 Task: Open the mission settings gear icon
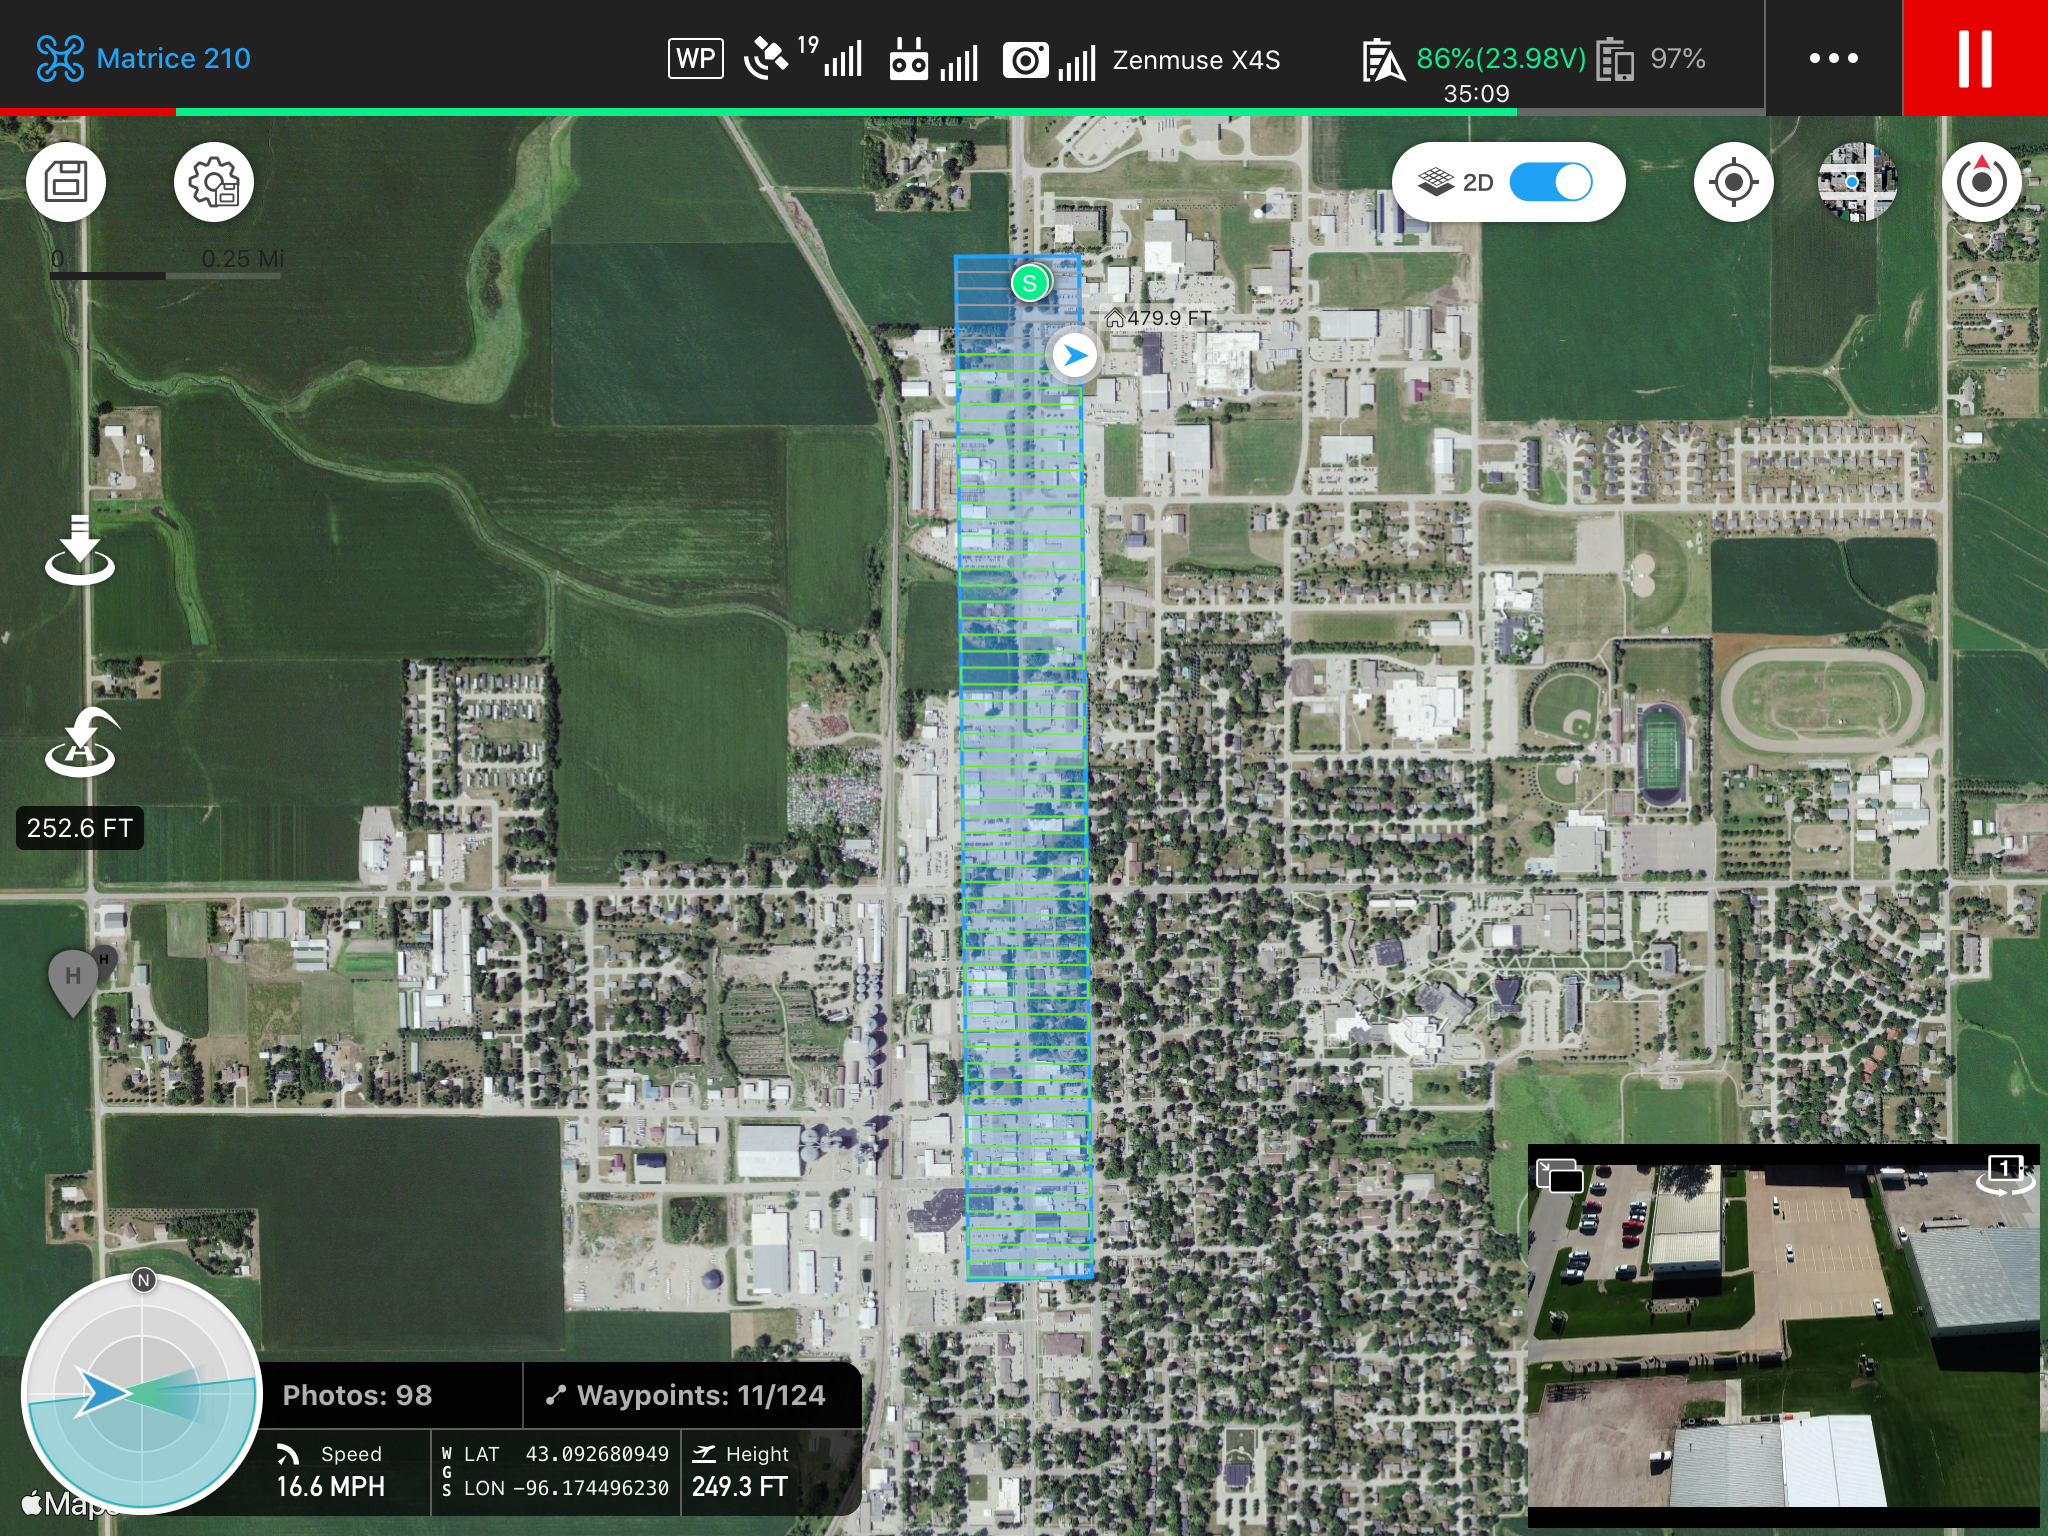pyautogui.click(x=213, y=182)
